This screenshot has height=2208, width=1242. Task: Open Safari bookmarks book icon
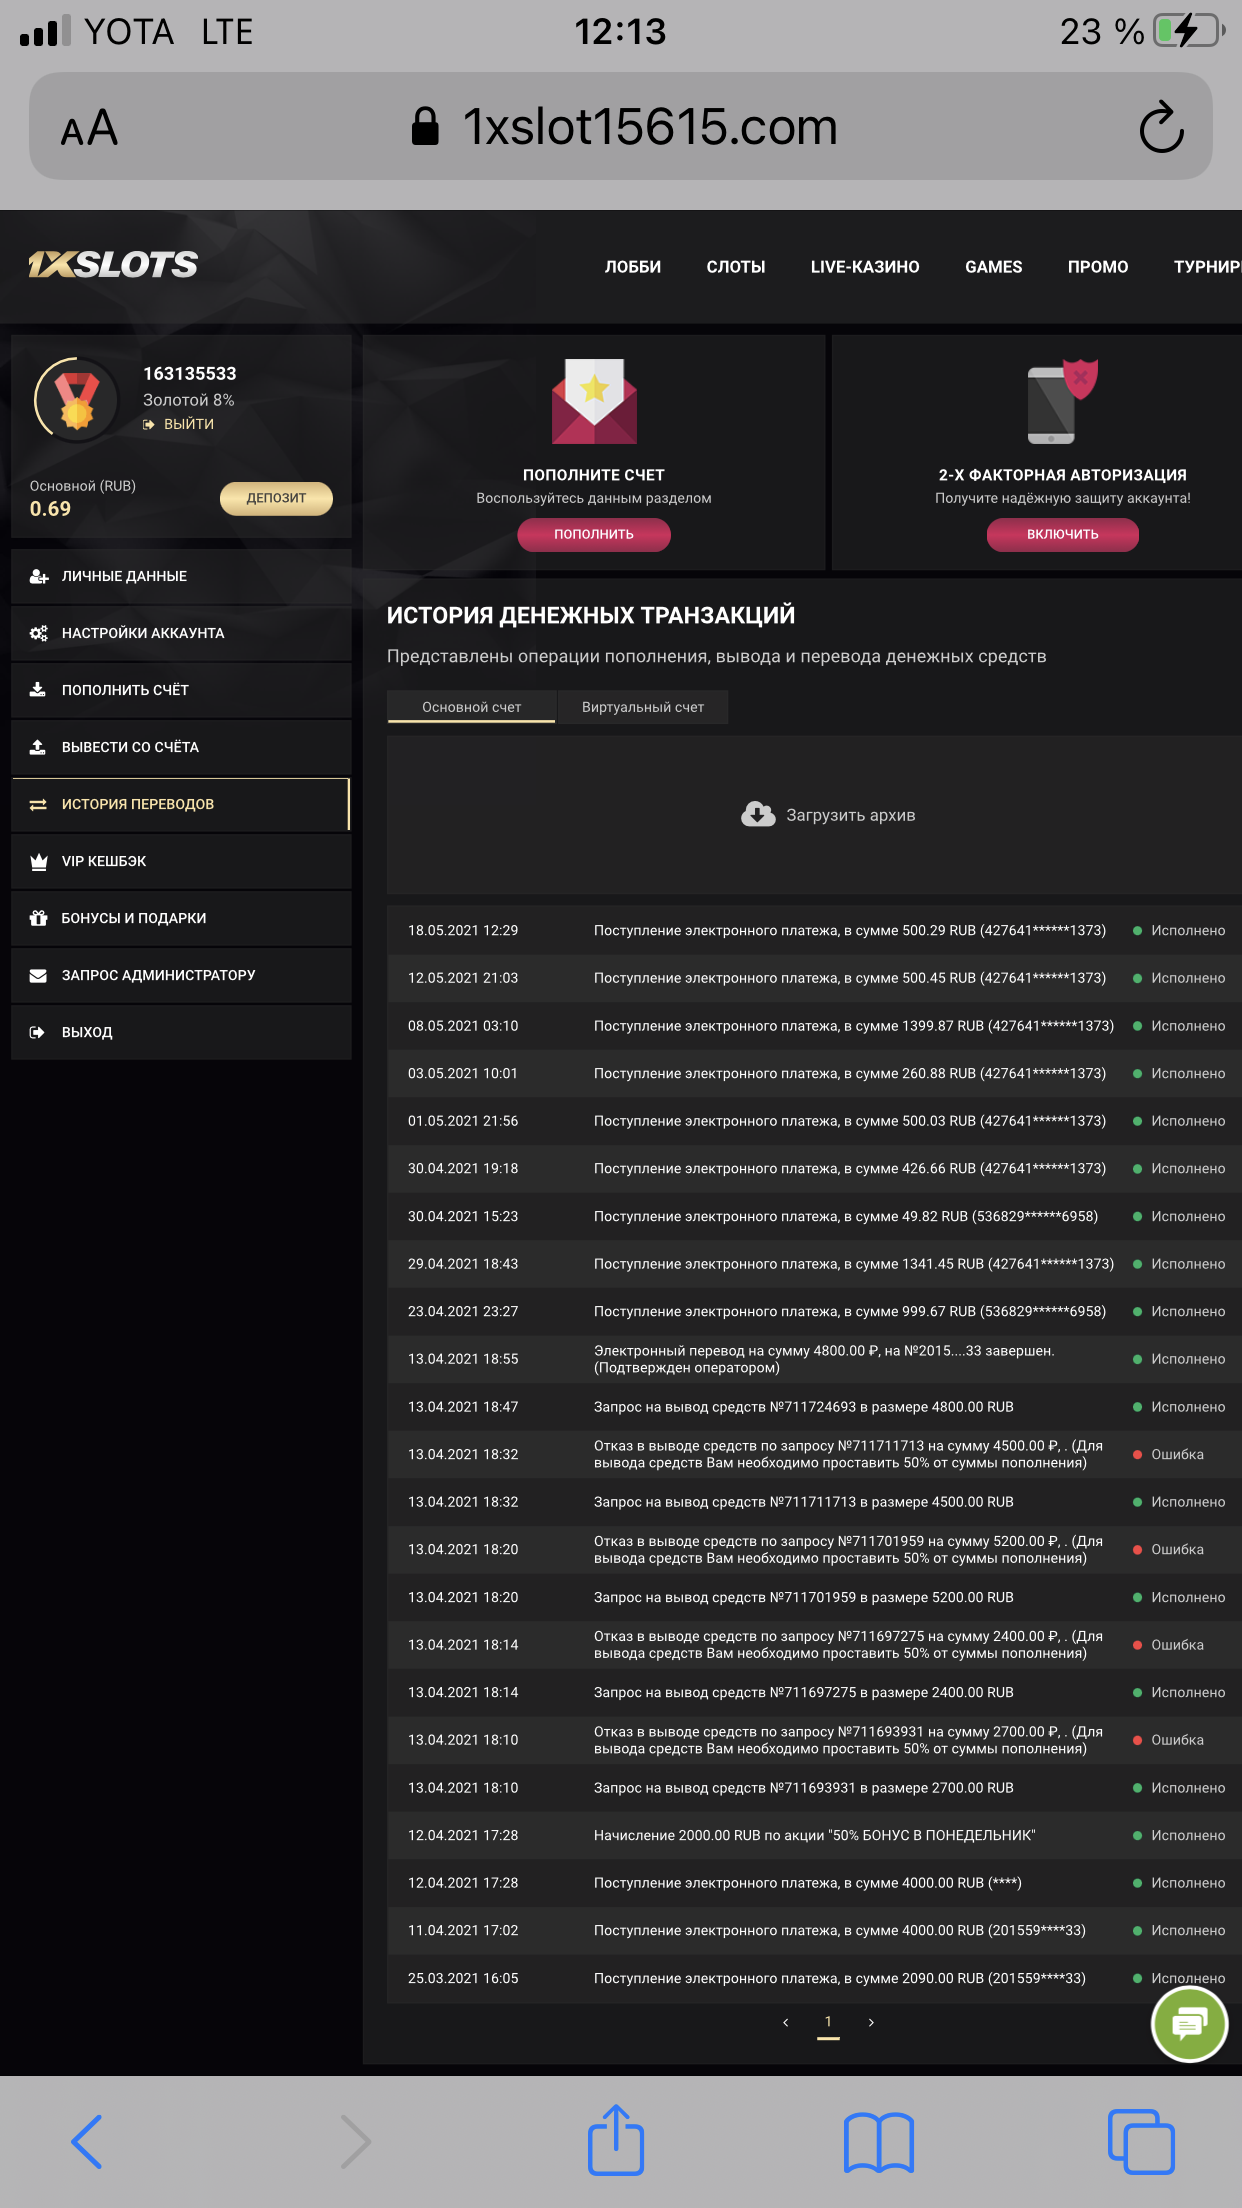[878, 2142]
